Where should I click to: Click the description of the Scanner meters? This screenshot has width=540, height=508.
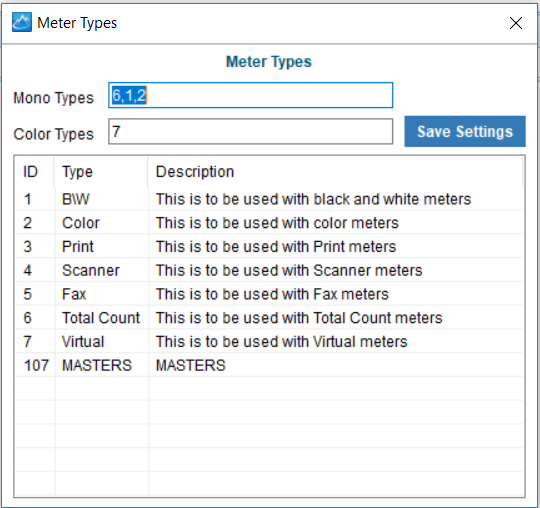pos(289,270)
